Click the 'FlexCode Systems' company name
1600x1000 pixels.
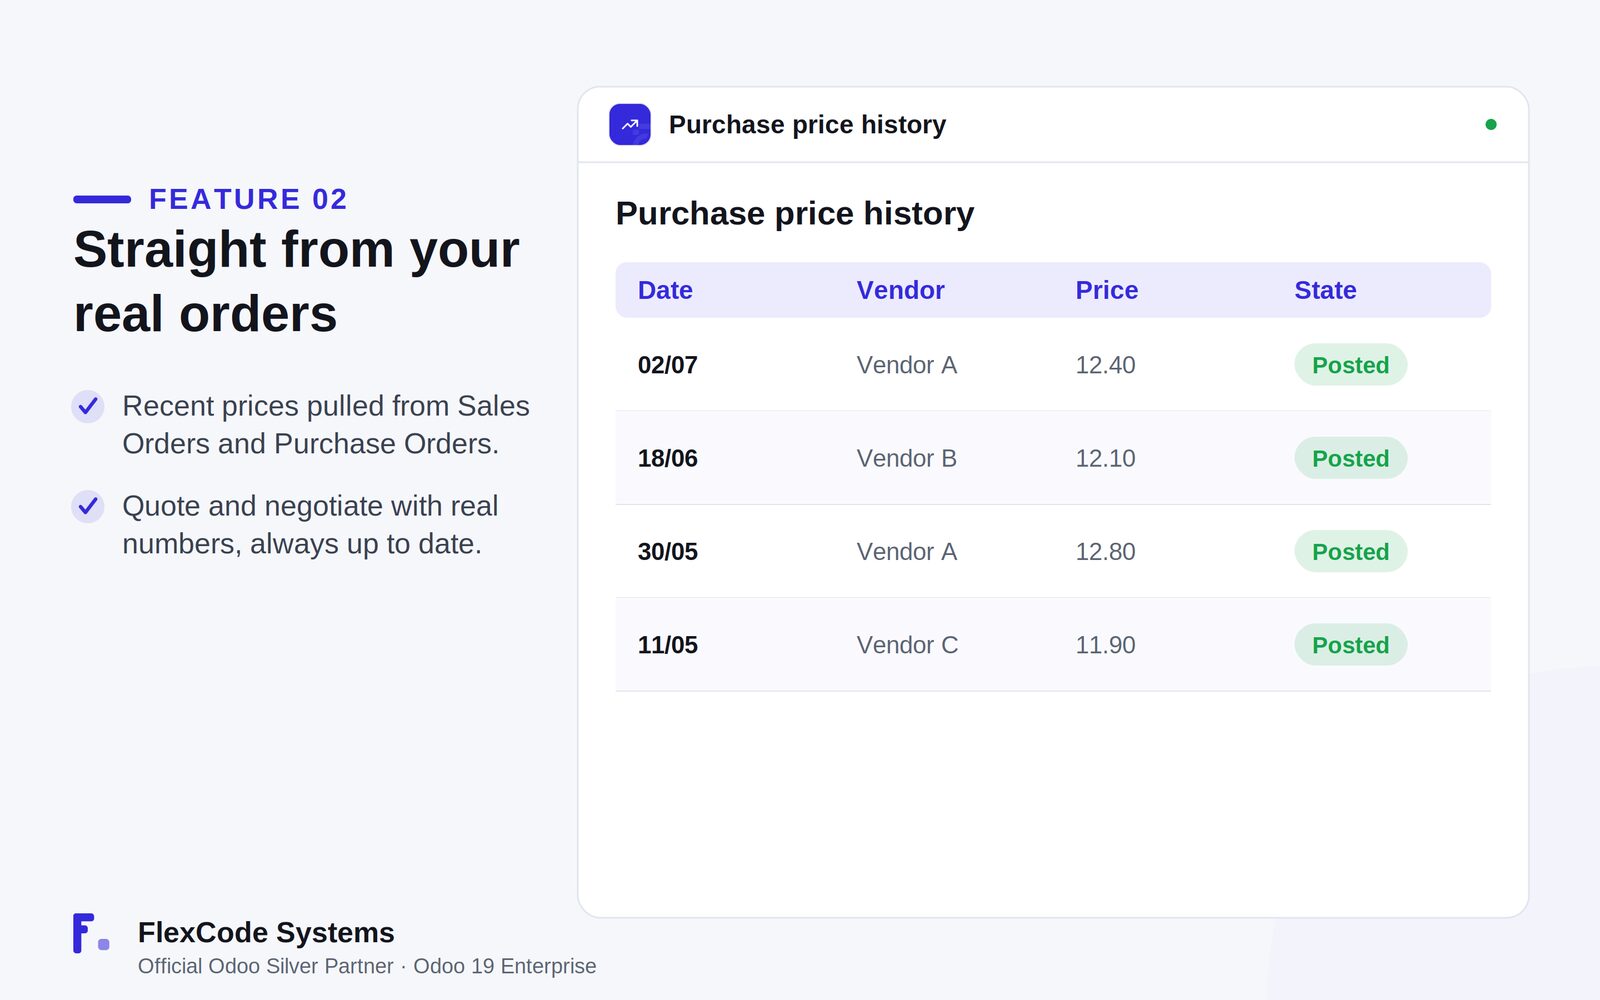(266, 932)
